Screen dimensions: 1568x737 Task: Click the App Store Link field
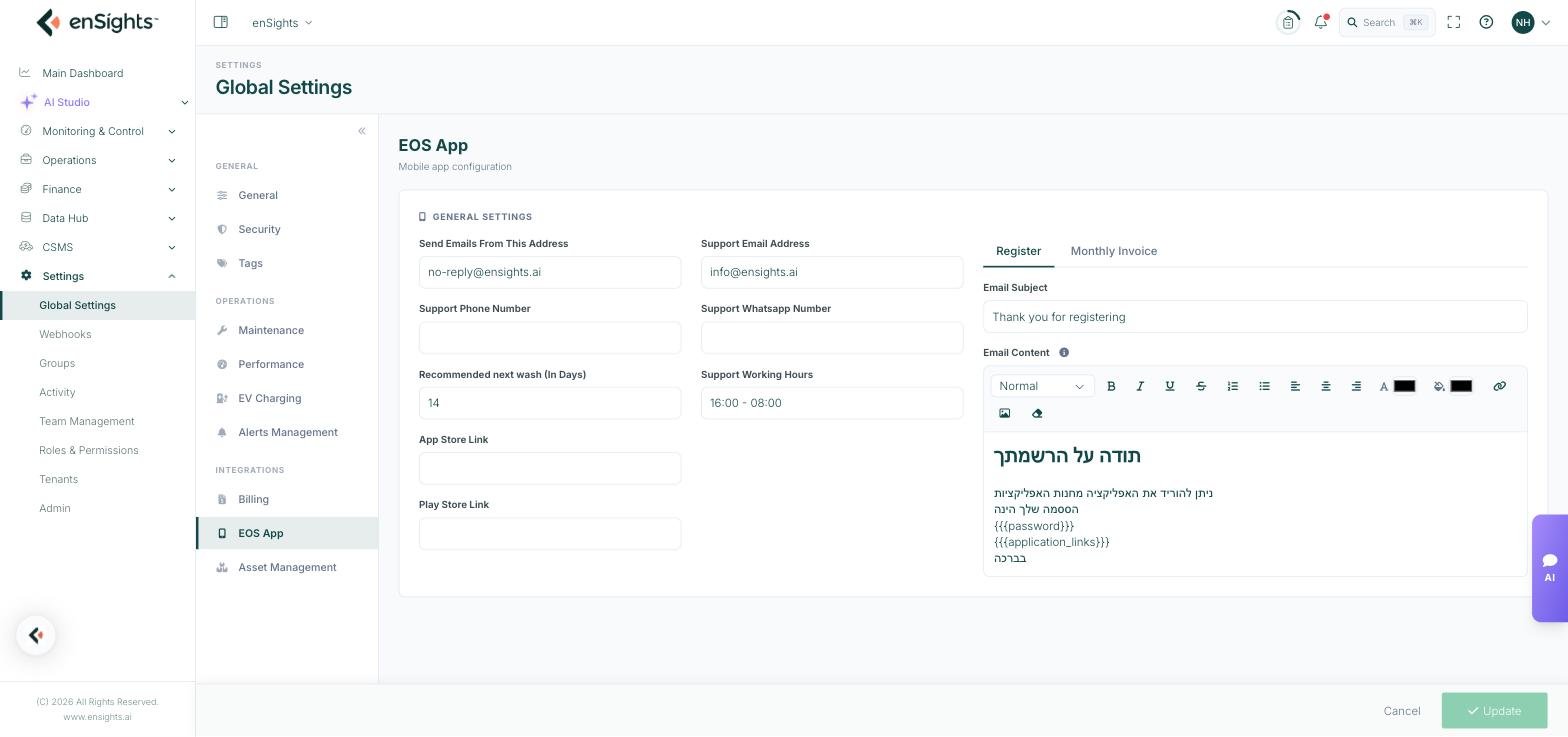coord(550,469)
